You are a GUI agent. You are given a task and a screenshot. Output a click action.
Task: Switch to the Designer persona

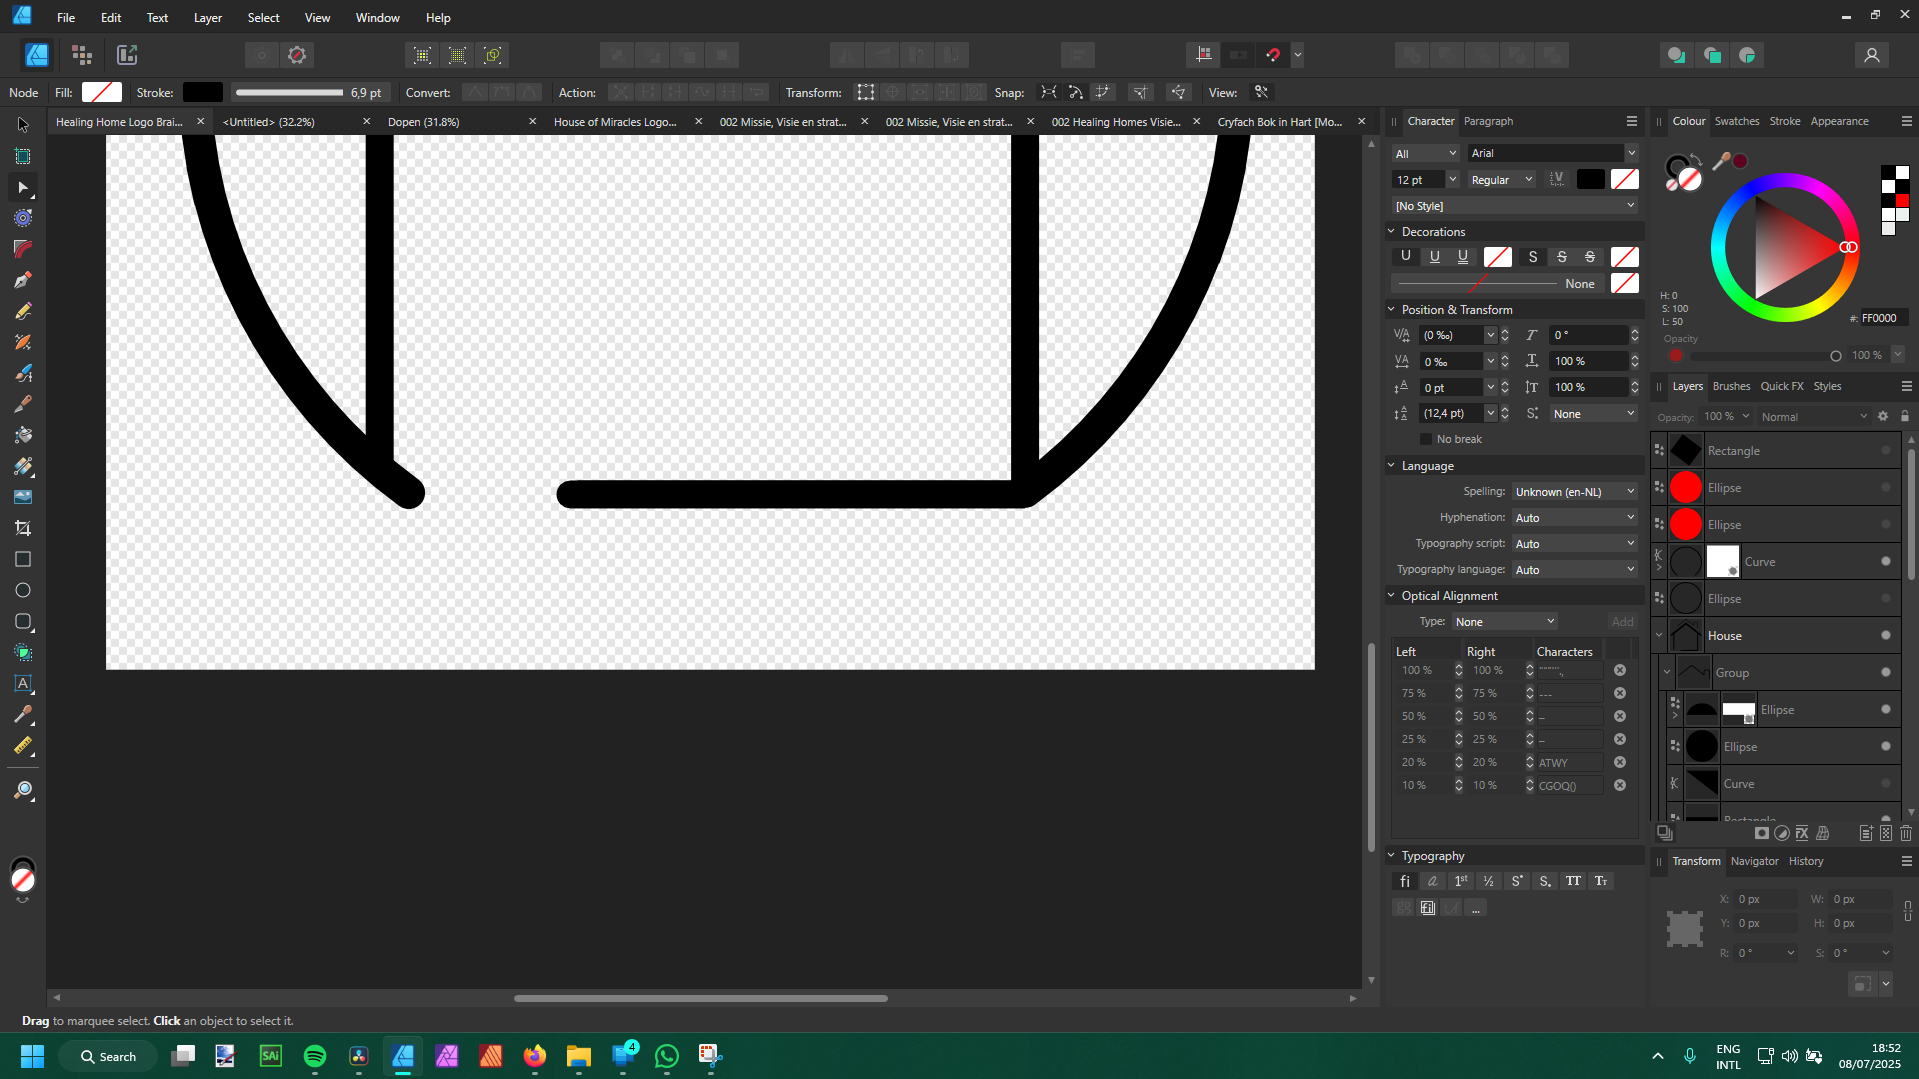(x=37, y=55)
